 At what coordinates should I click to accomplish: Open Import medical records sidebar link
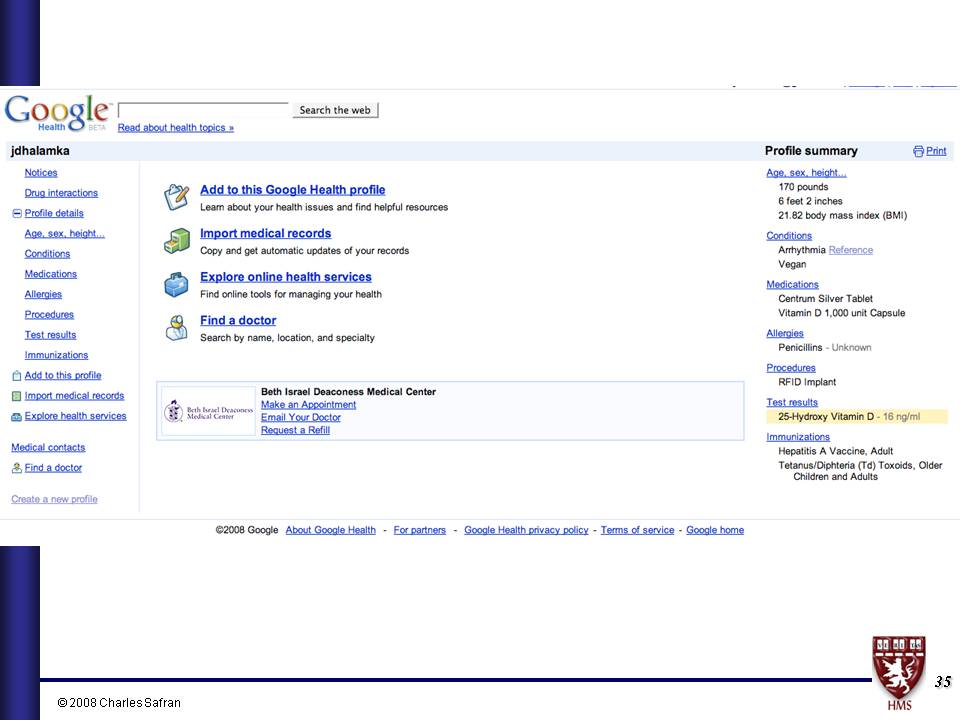pyautogui.click(x=74, y=396)
